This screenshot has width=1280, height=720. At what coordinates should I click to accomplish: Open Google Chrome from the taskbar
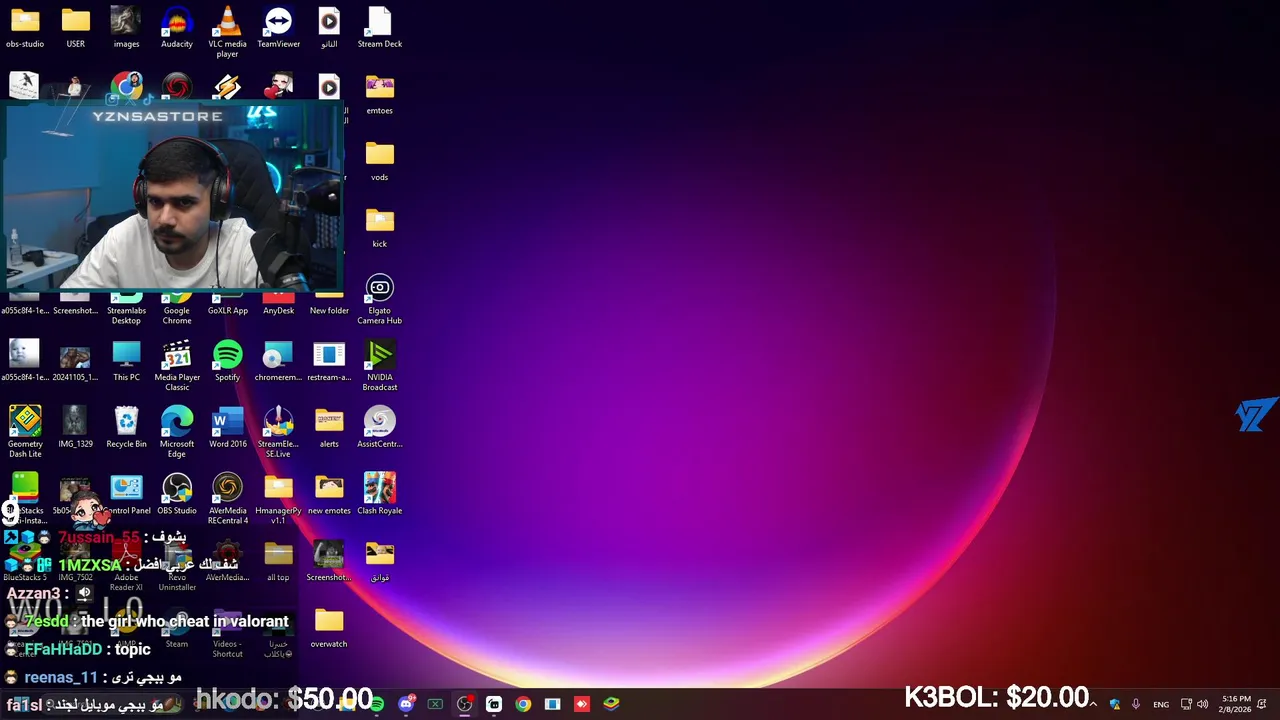(523, 704)
